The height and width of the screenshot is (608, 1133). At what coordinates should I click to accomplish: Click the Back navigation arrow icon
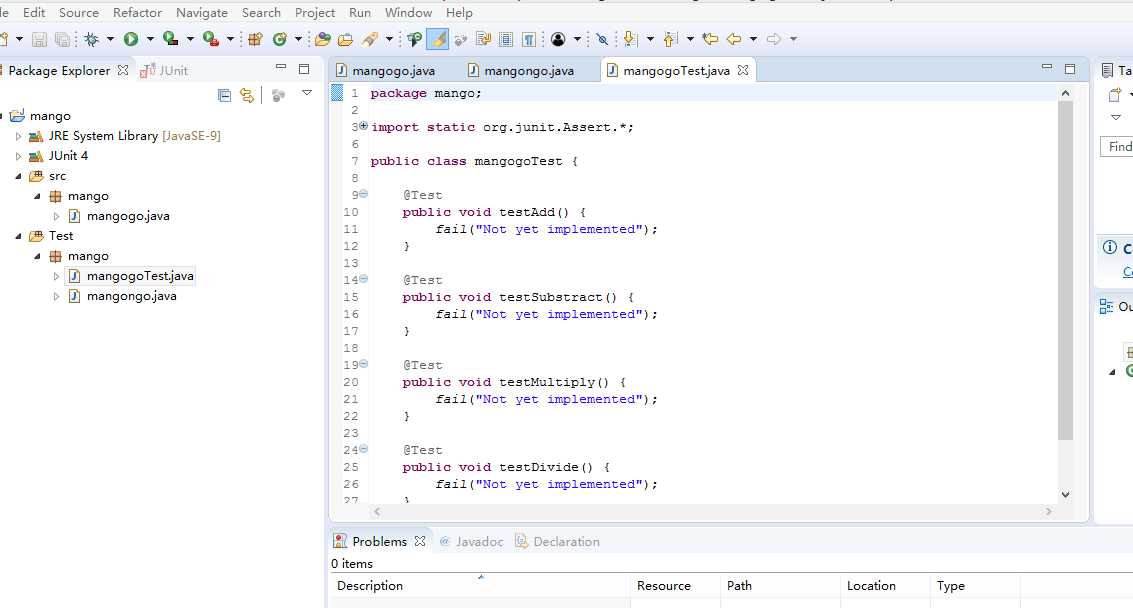coord(734,39)
